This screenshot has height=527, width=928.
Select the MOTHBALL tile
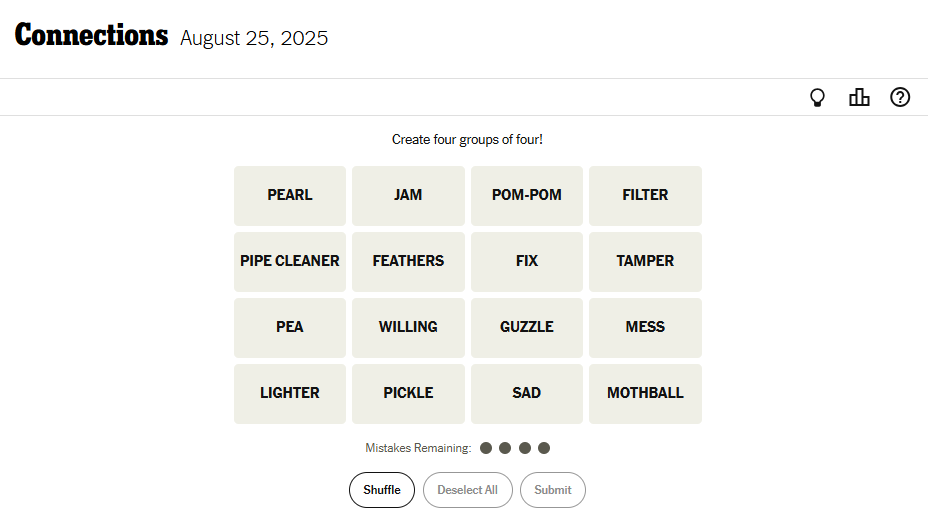coord(645,394)
